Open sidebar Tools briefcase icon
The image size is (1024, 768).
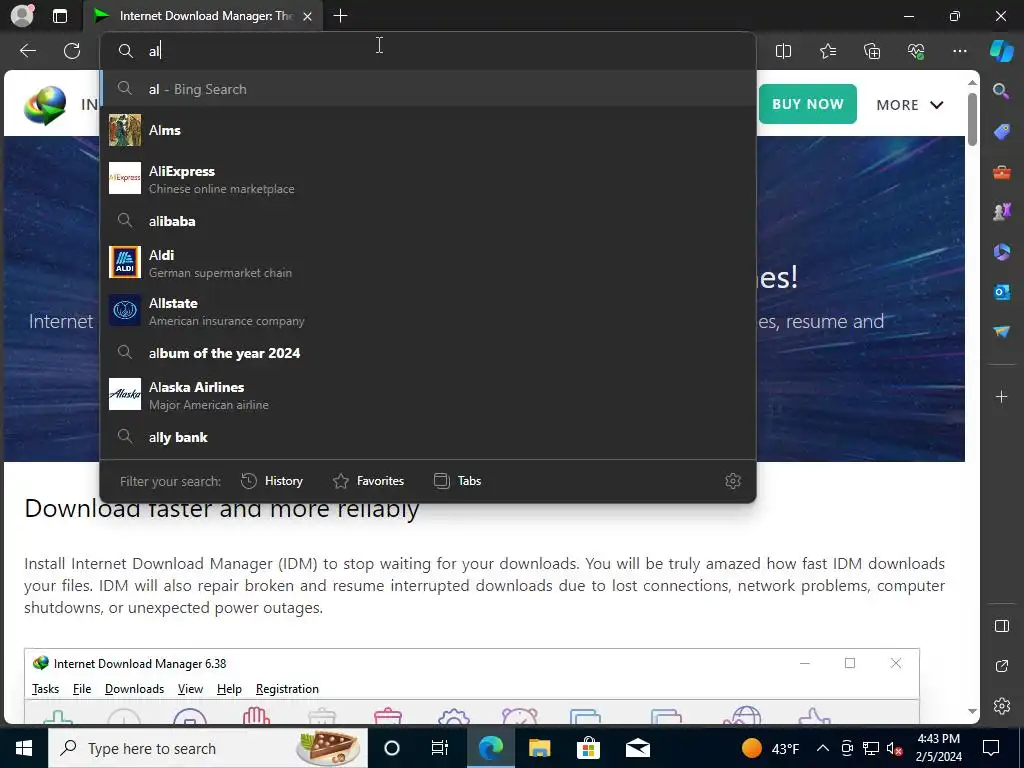[x=1001, y=172]
